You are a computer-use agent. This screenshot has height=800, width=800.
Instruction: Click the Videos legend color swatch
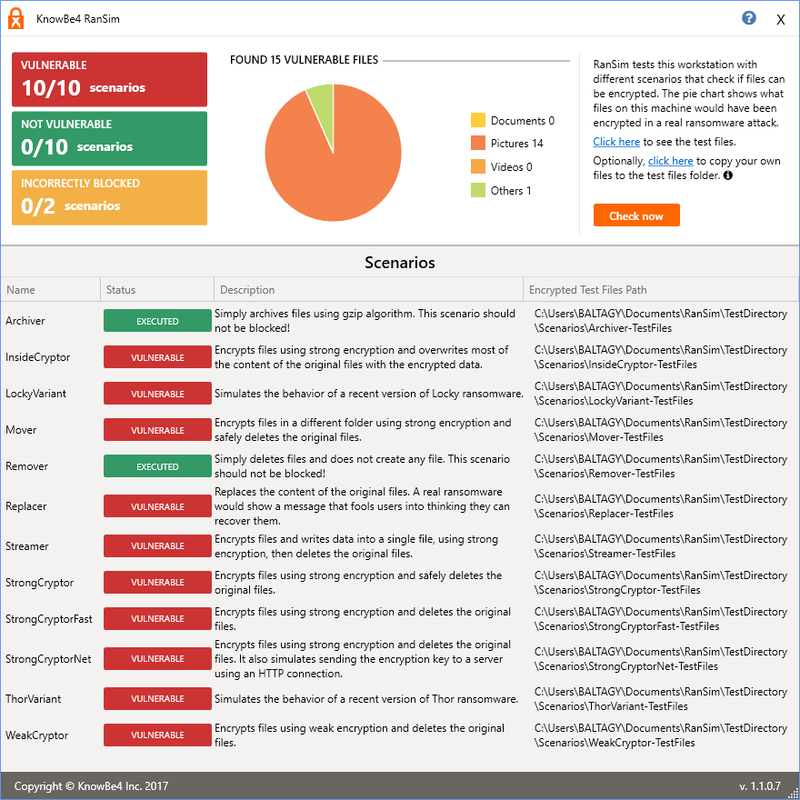[x=478, y=166]
